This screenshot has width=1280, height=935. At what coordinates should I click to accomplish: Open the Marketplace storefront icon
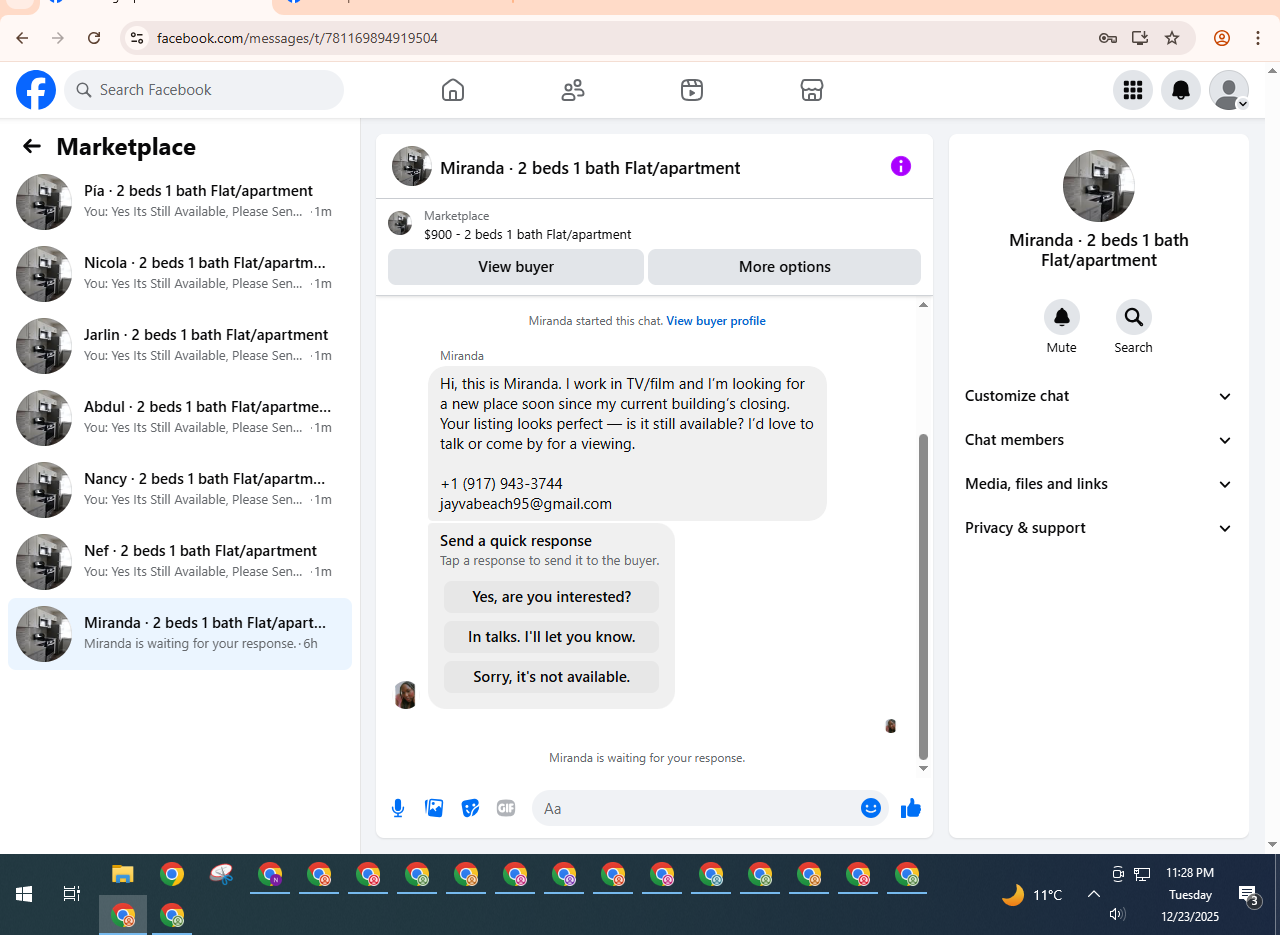[x=812, y=90]
